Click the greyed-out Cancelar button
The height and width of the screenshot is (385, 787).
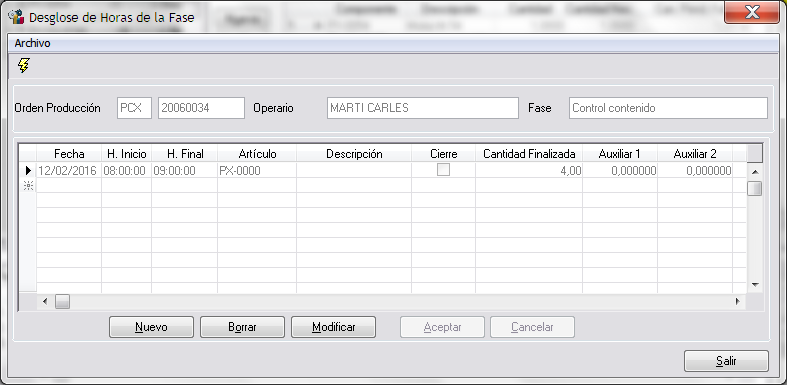coord(533,327)
